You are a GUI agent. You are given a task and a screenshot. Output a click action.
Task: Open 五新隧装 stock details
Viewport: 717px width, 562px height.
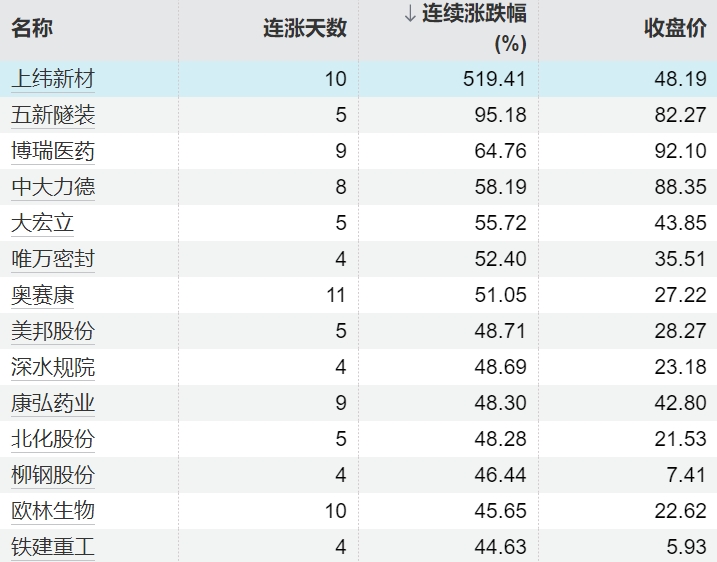pos(53,115)
